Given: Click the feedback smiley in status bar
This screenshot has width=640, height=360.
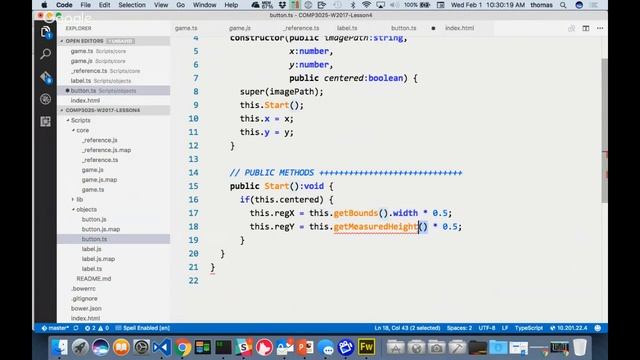Looking at the screenshot, I should (598, 328).
